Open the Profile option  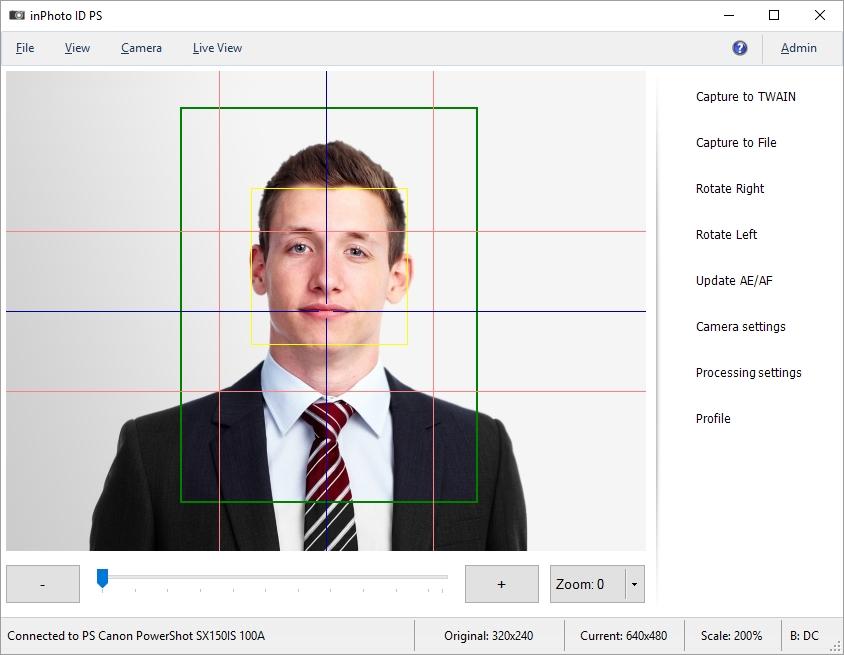(713, 419)
